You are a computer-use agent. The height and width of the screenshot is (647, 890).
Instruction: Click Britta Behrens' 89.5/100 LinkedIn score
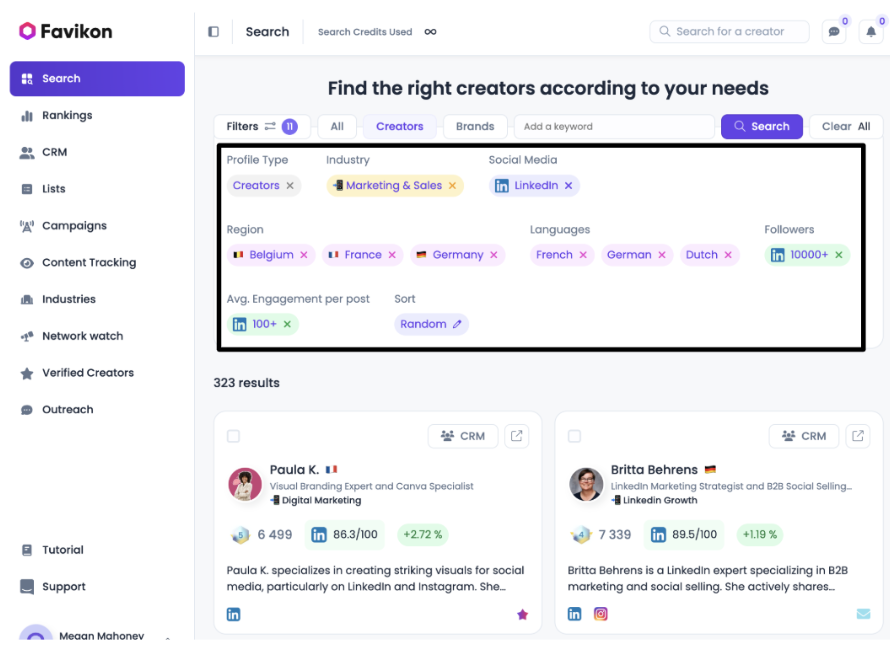pyautogui.click(x=684, y=535)
